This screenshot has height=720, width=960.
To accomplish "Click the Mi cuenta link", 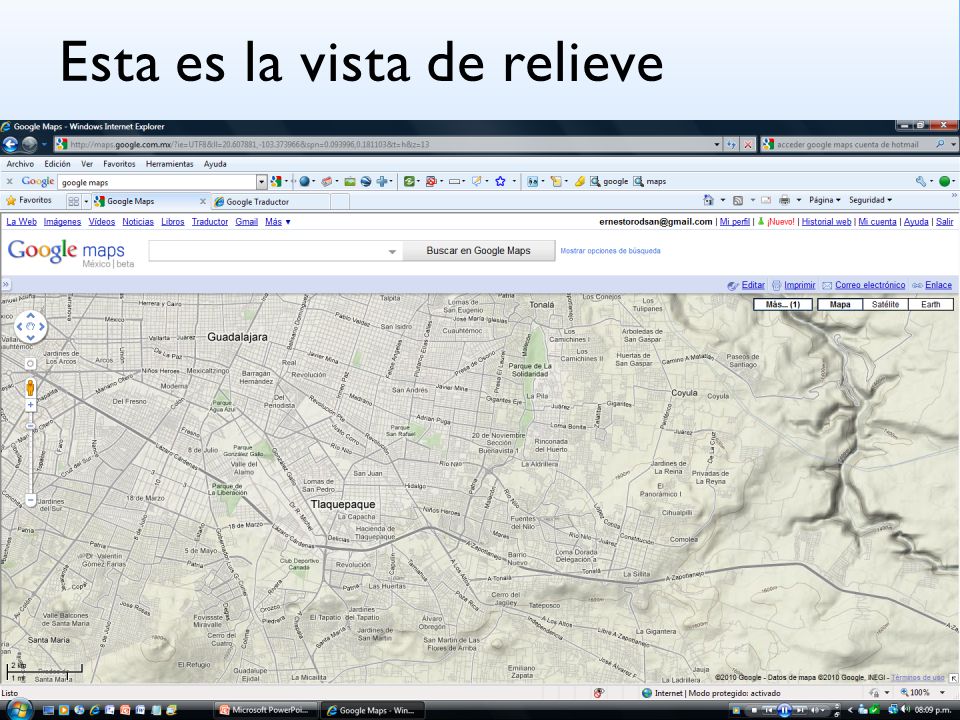I will tap(877, 222).
